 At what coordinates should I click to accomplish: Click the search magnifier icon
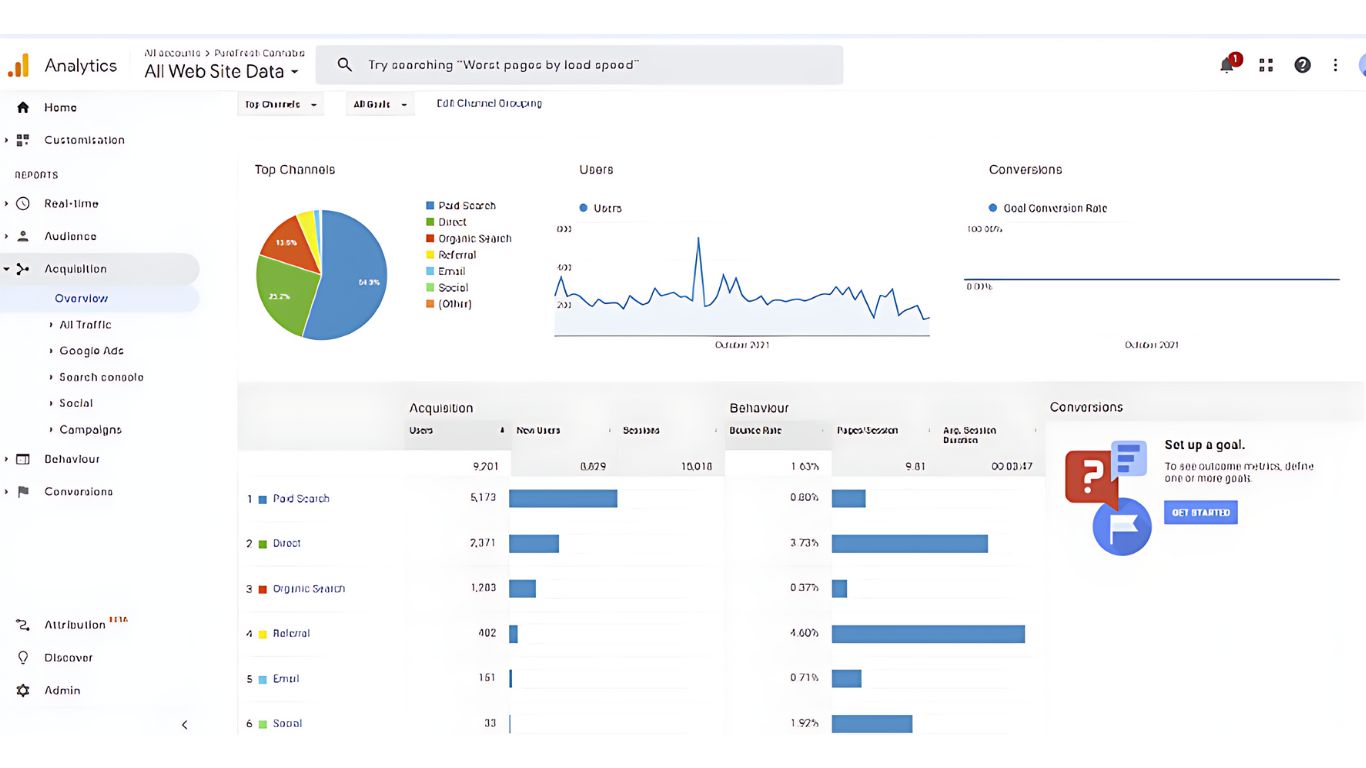pos(345,65)
